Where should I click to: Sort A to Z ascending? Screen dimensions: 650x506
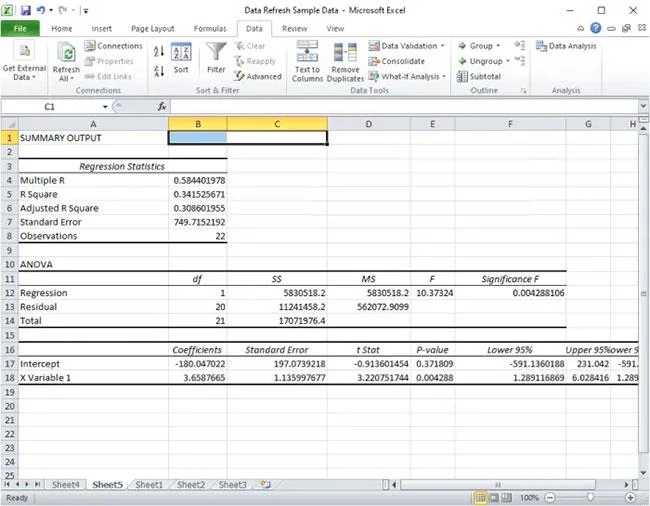(x=159, y=51)
